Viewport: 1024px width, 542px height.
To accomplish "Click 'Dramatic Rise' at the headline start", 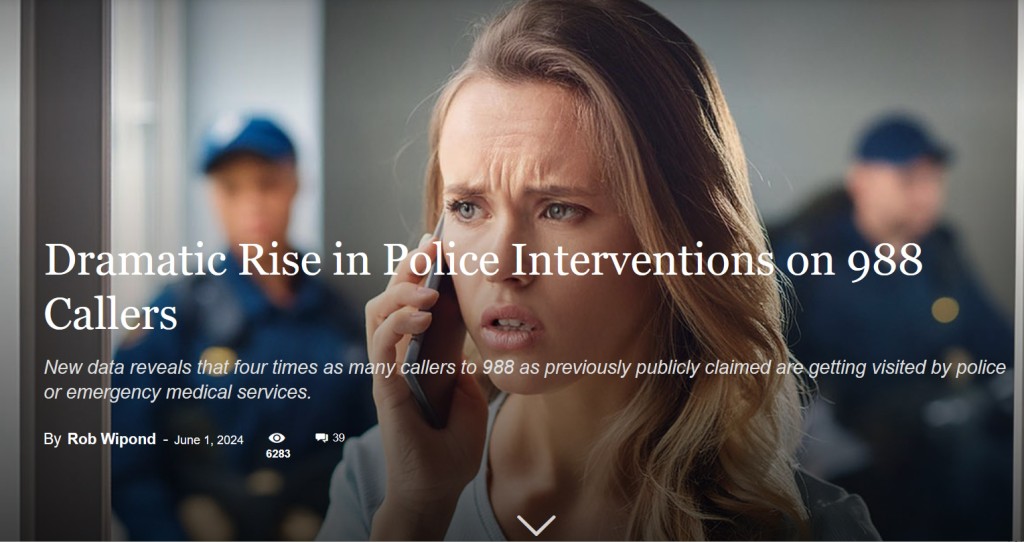I will click(x=183, y=260).
